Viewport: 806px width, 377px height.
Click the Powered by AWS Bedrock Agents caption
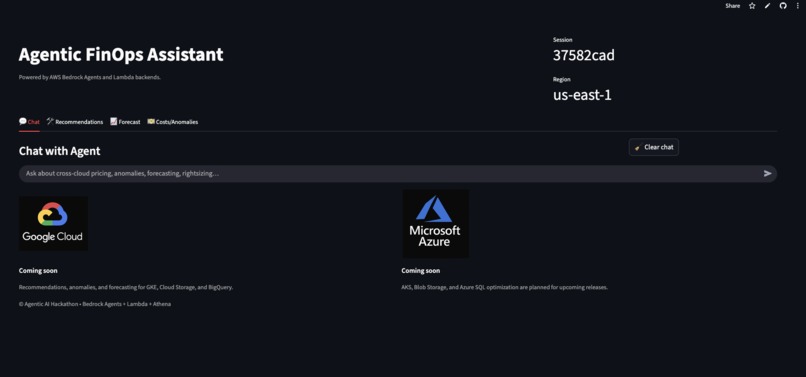(x=90, y=77)
